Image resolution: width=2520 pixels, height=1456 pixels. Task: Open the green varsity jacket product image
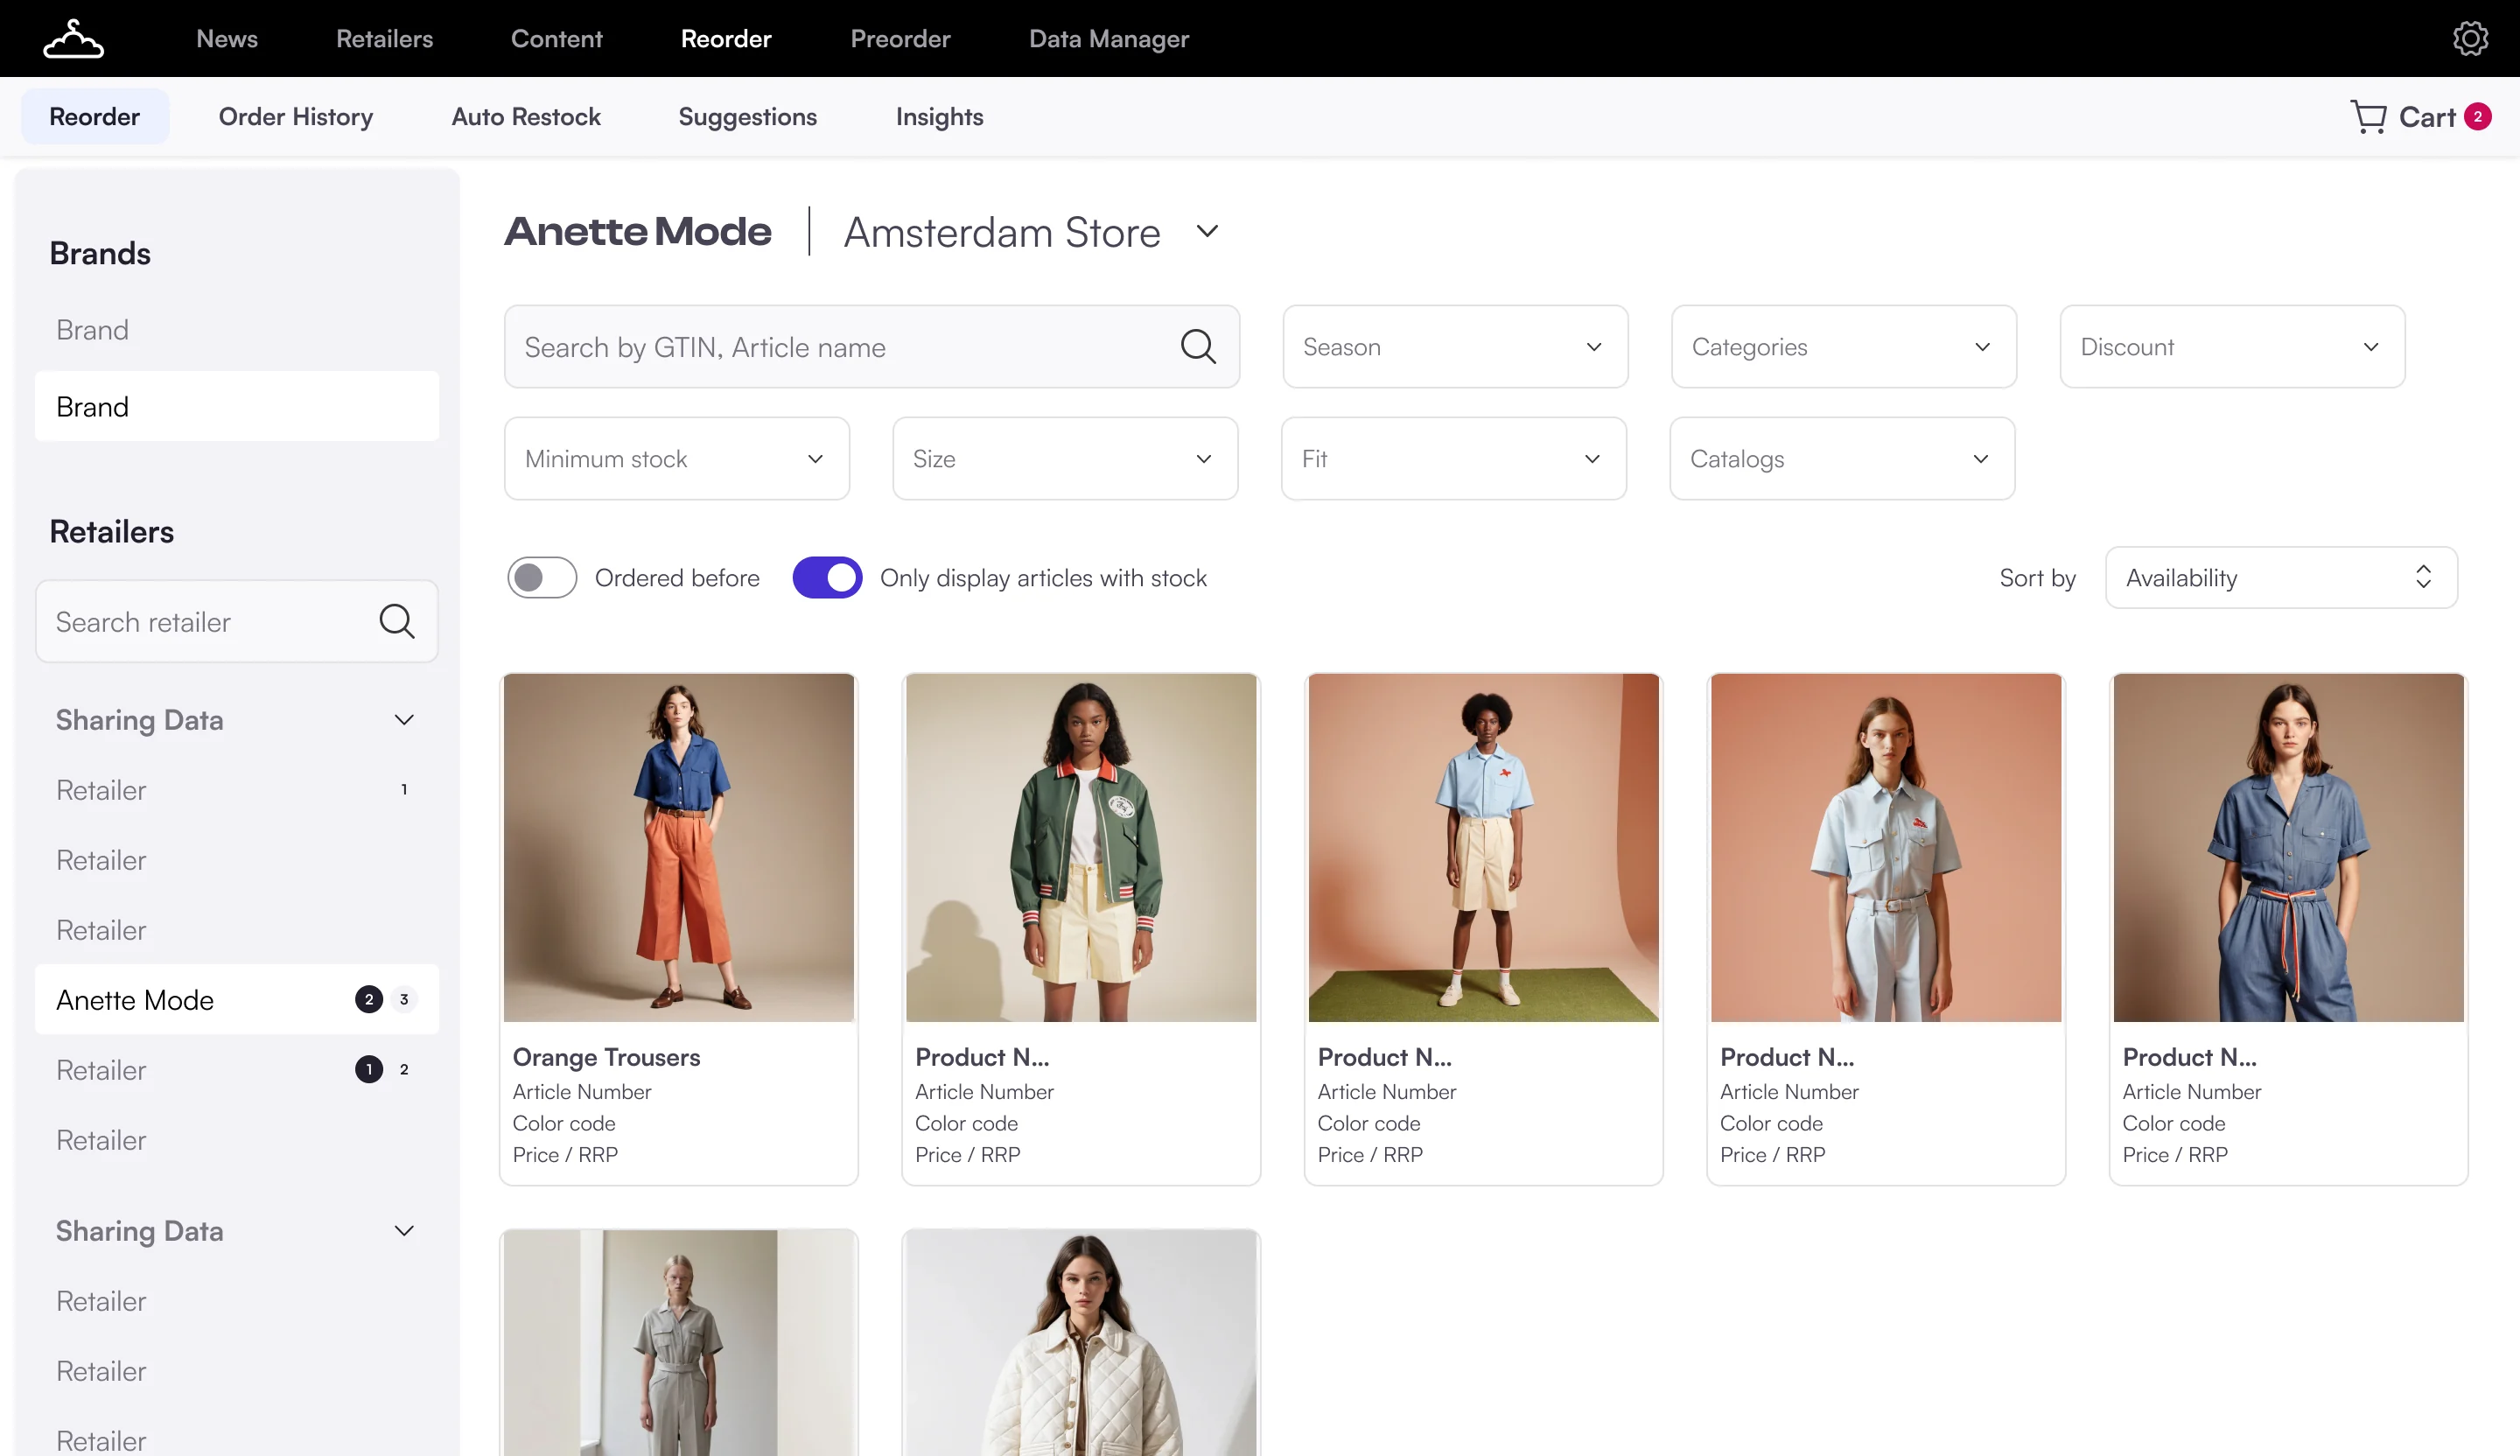(1081, 847)
